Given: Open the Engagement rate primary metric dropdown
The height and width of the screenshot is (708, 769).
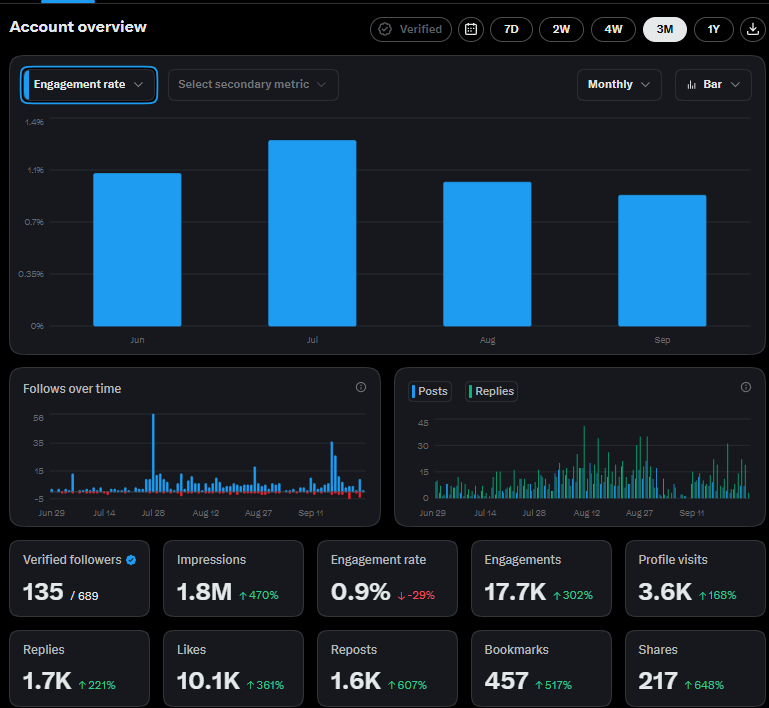Looking at the screenshot, I should coord(89,85).
